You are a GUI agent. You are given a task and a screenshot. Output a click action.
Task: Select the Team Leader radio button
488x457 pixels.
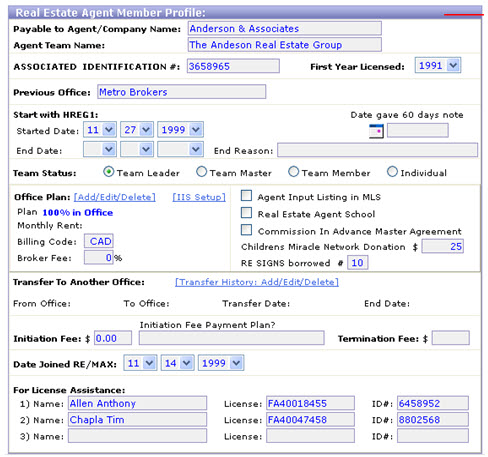(x=109, y=172)
